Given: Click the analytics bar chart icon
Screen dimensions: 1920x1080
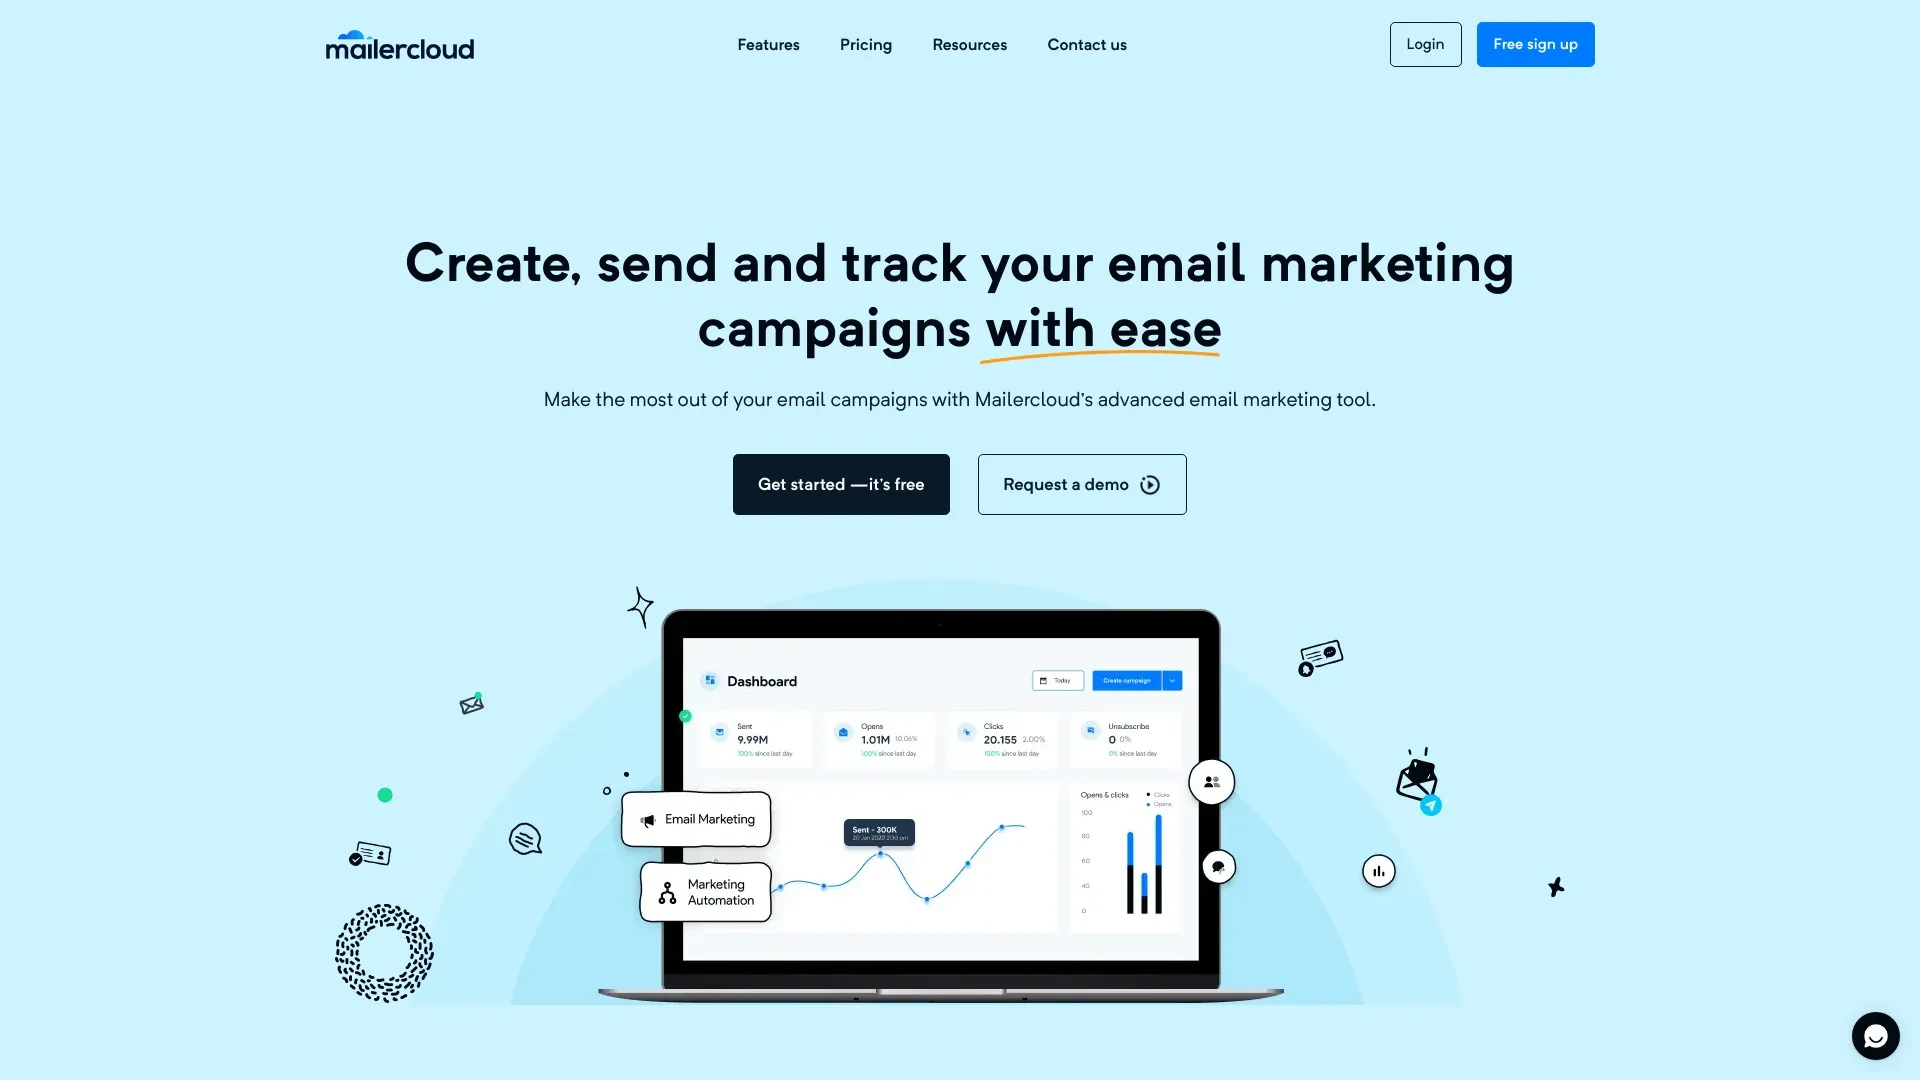Looking at the screenshot, I should [x=1378, y=870].
